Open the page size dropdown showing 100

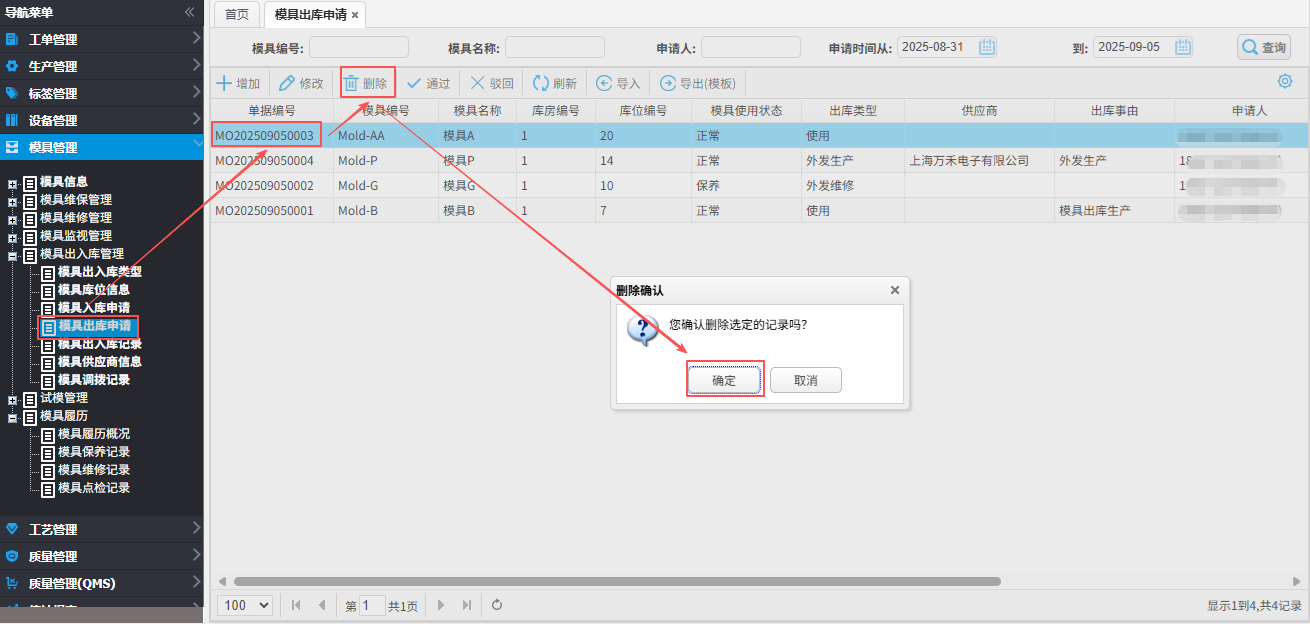247,605
